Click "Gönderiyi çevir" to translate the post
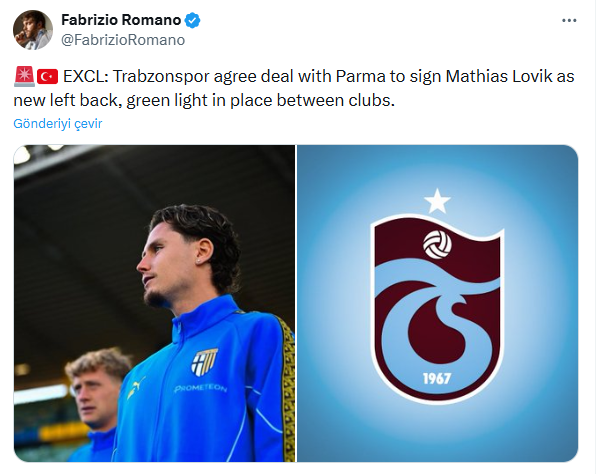This screenshot has height=474, width=596. 58,124
